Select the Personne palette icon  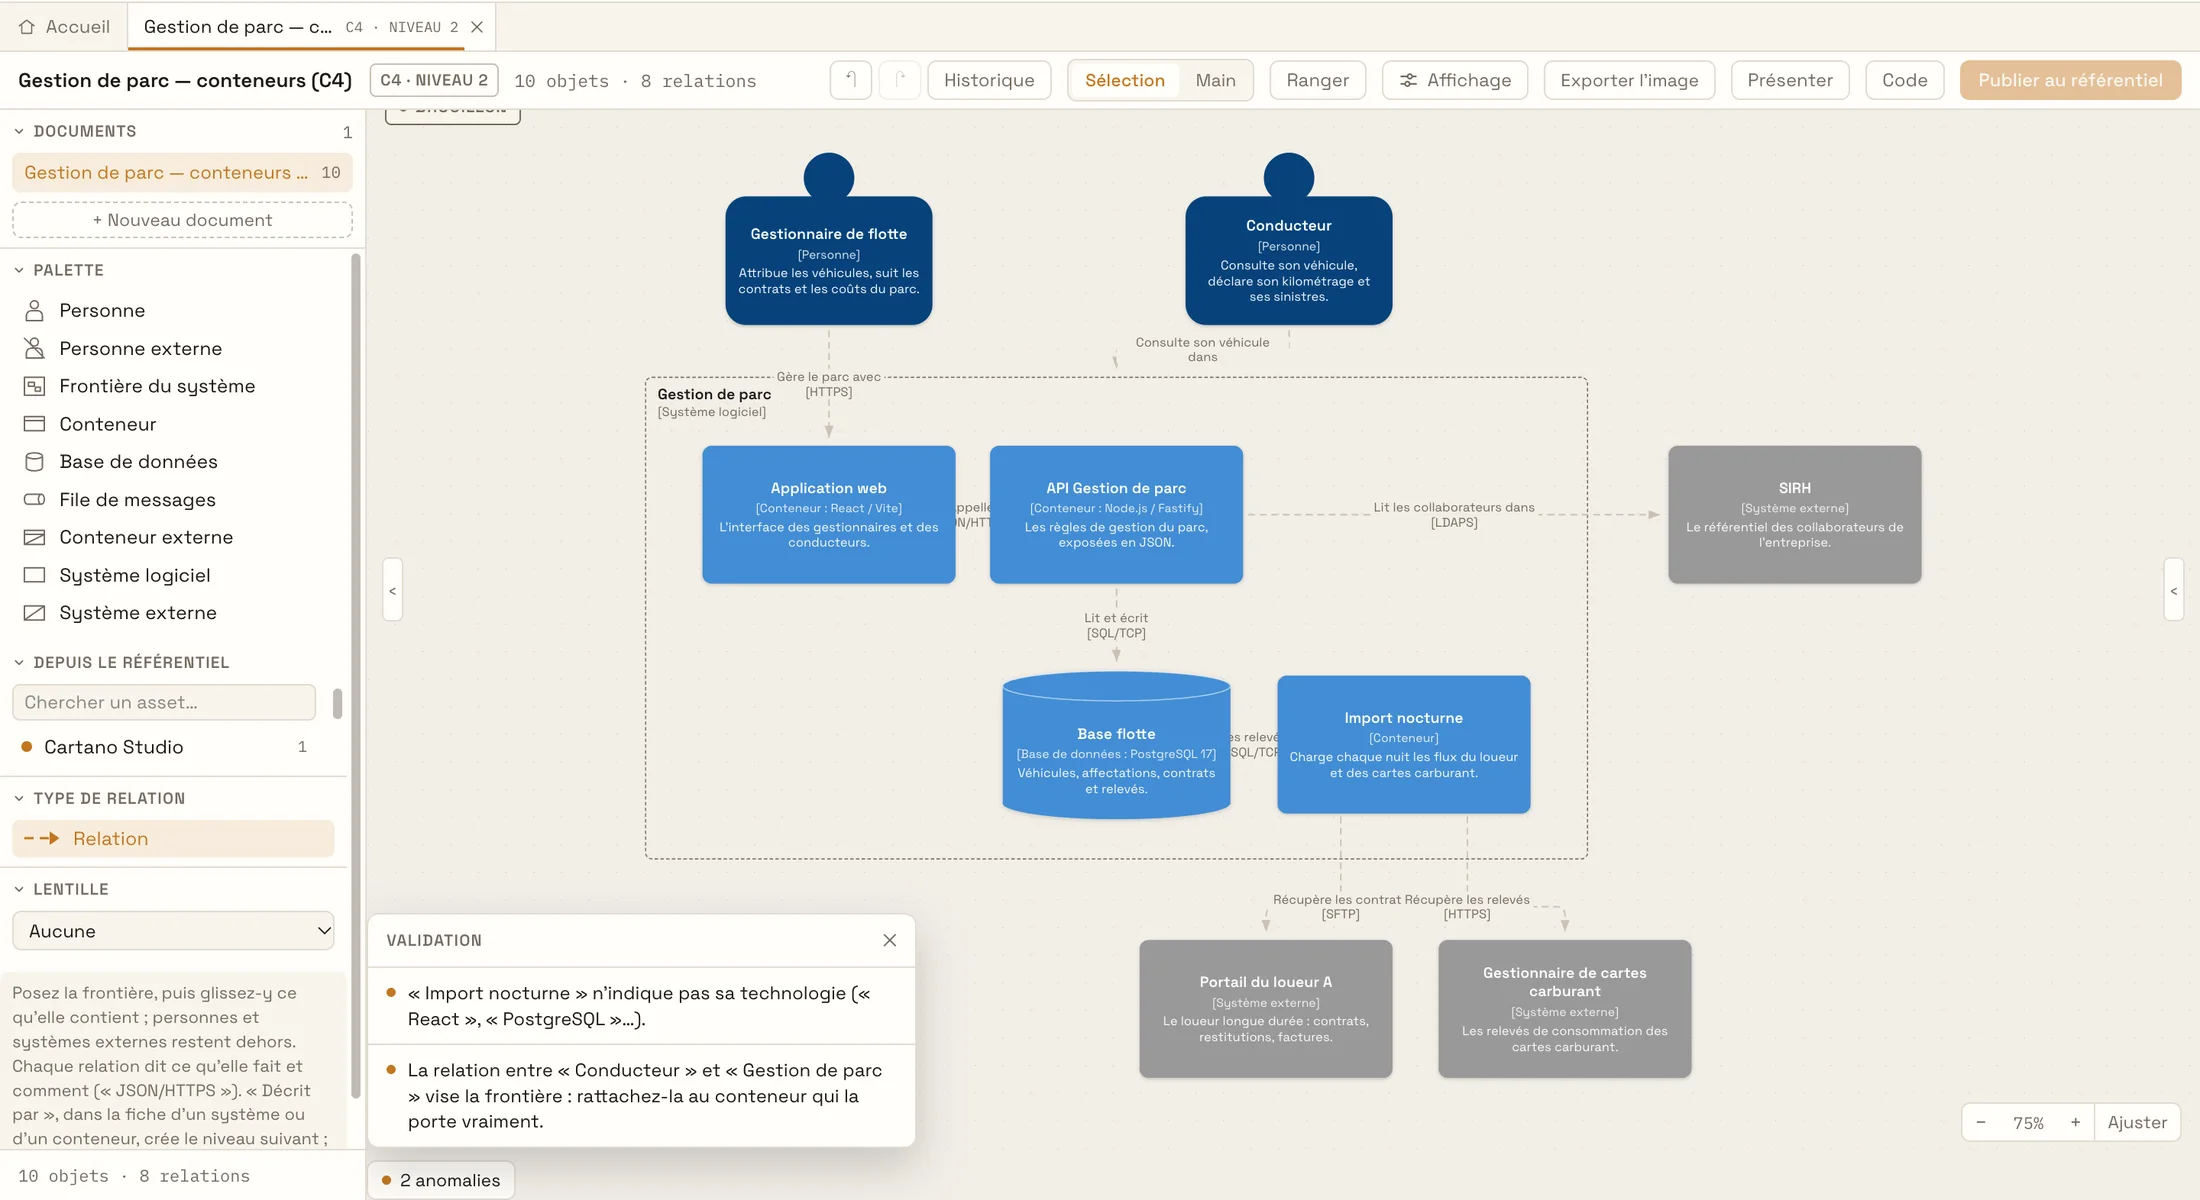tap(34, 311)
